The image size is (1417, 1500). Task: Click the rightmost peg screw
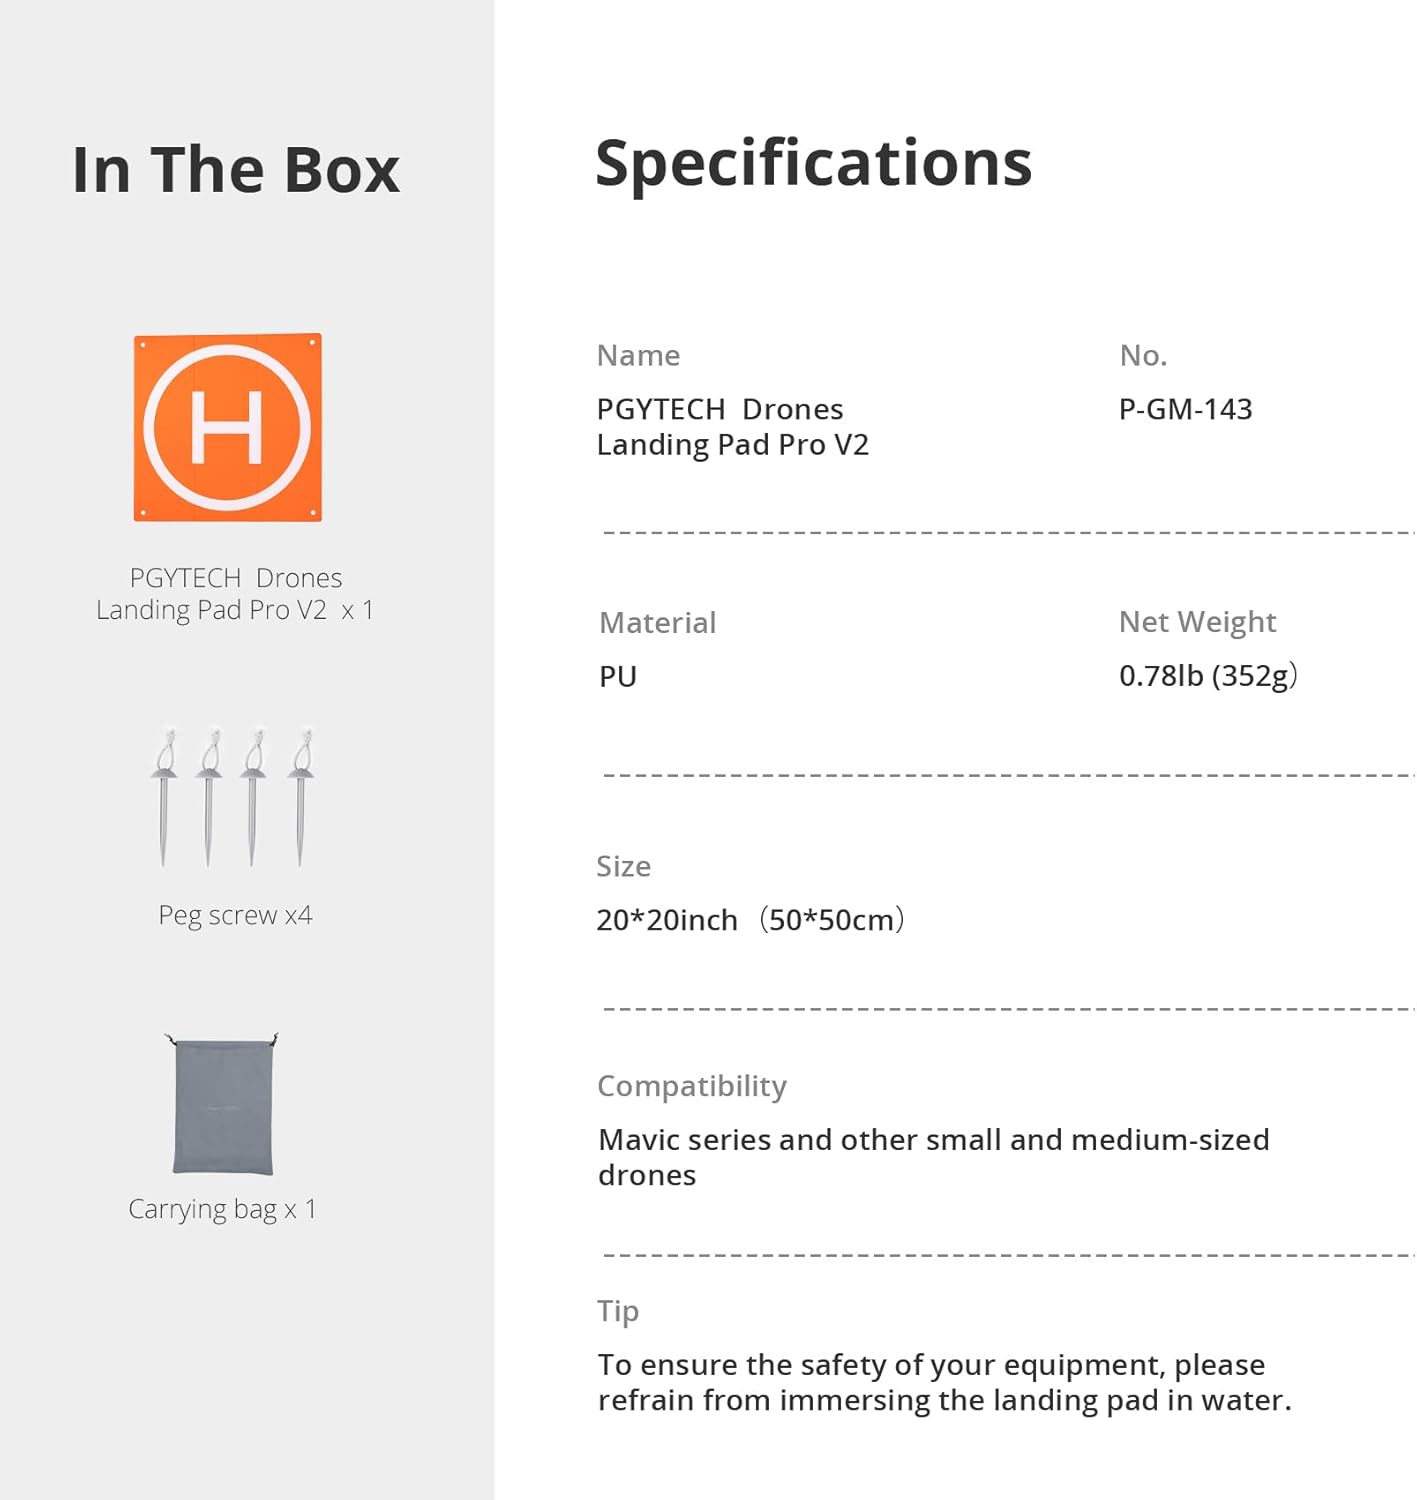tap(301, 797)
